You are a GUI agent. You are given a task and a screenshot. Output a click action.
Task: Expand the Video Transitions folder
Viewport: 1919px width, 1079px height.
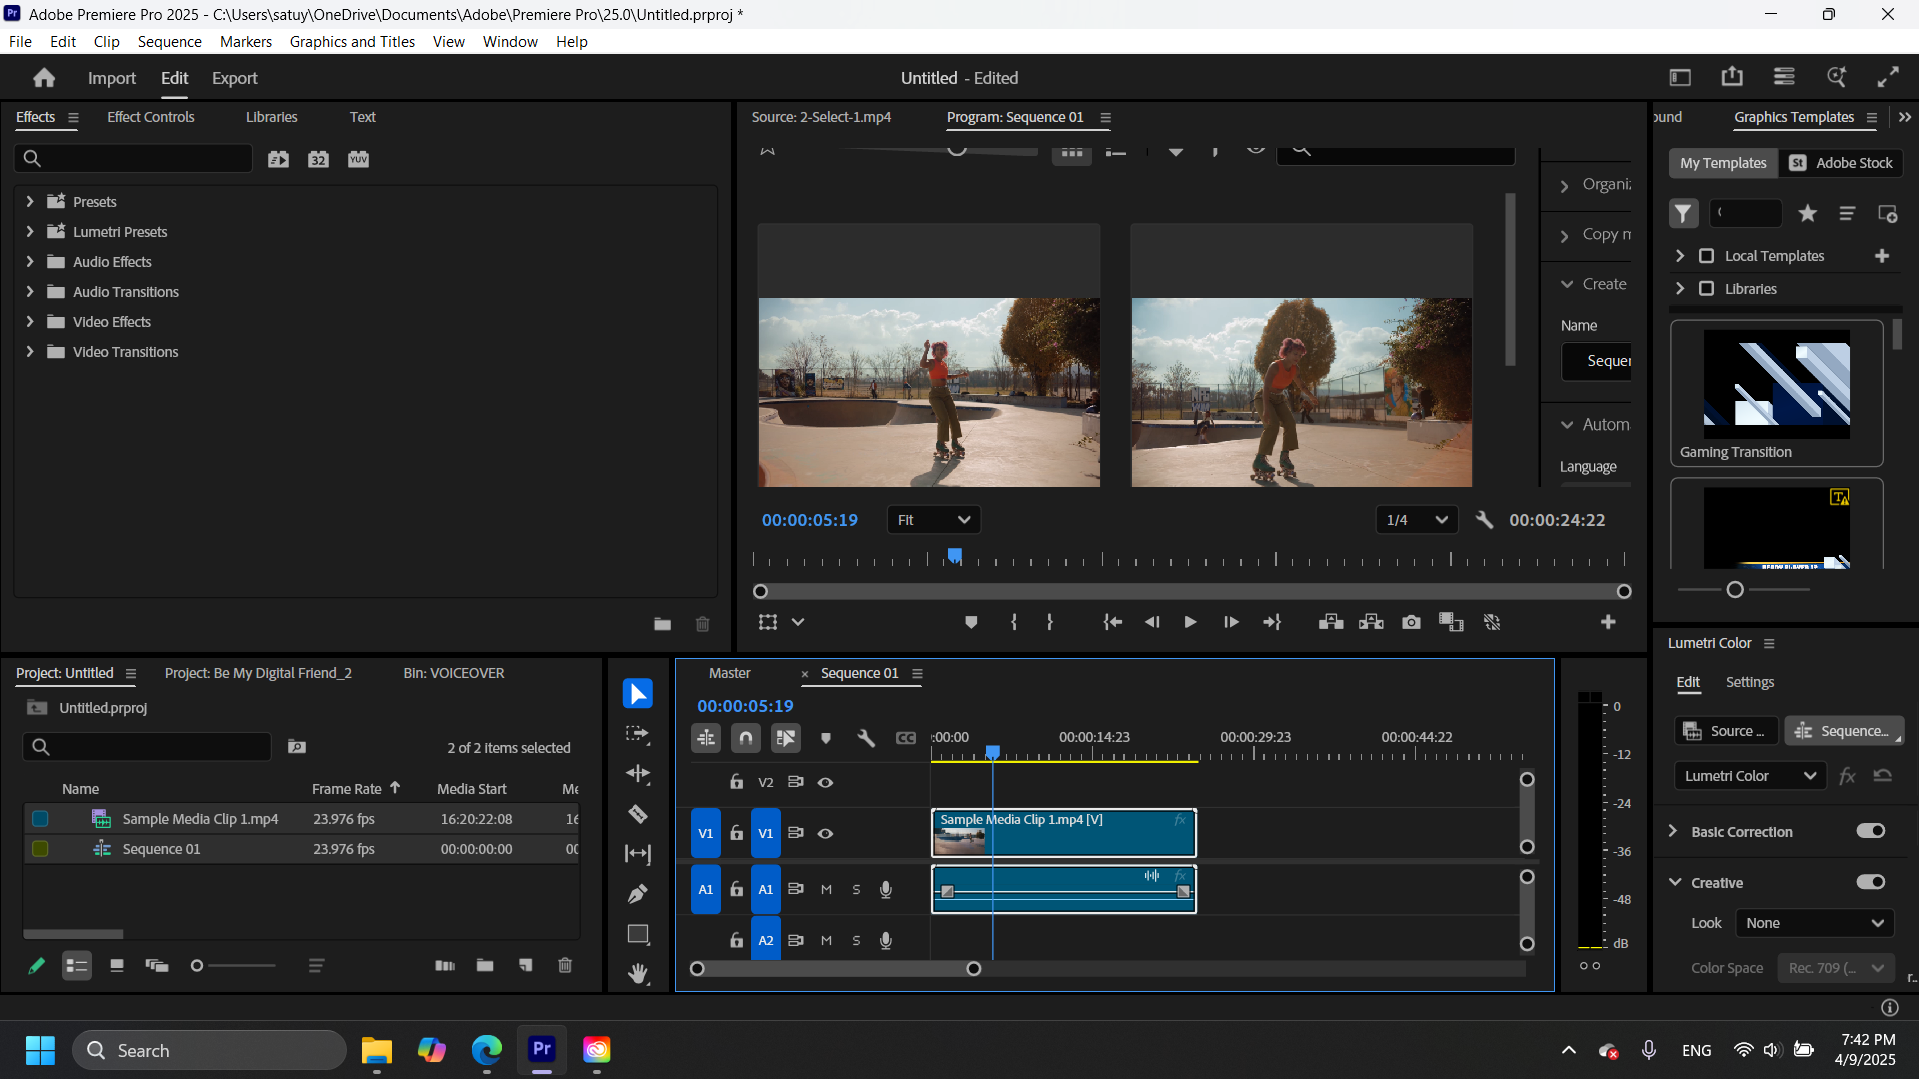pyautogui.click(x=30, y=352)
